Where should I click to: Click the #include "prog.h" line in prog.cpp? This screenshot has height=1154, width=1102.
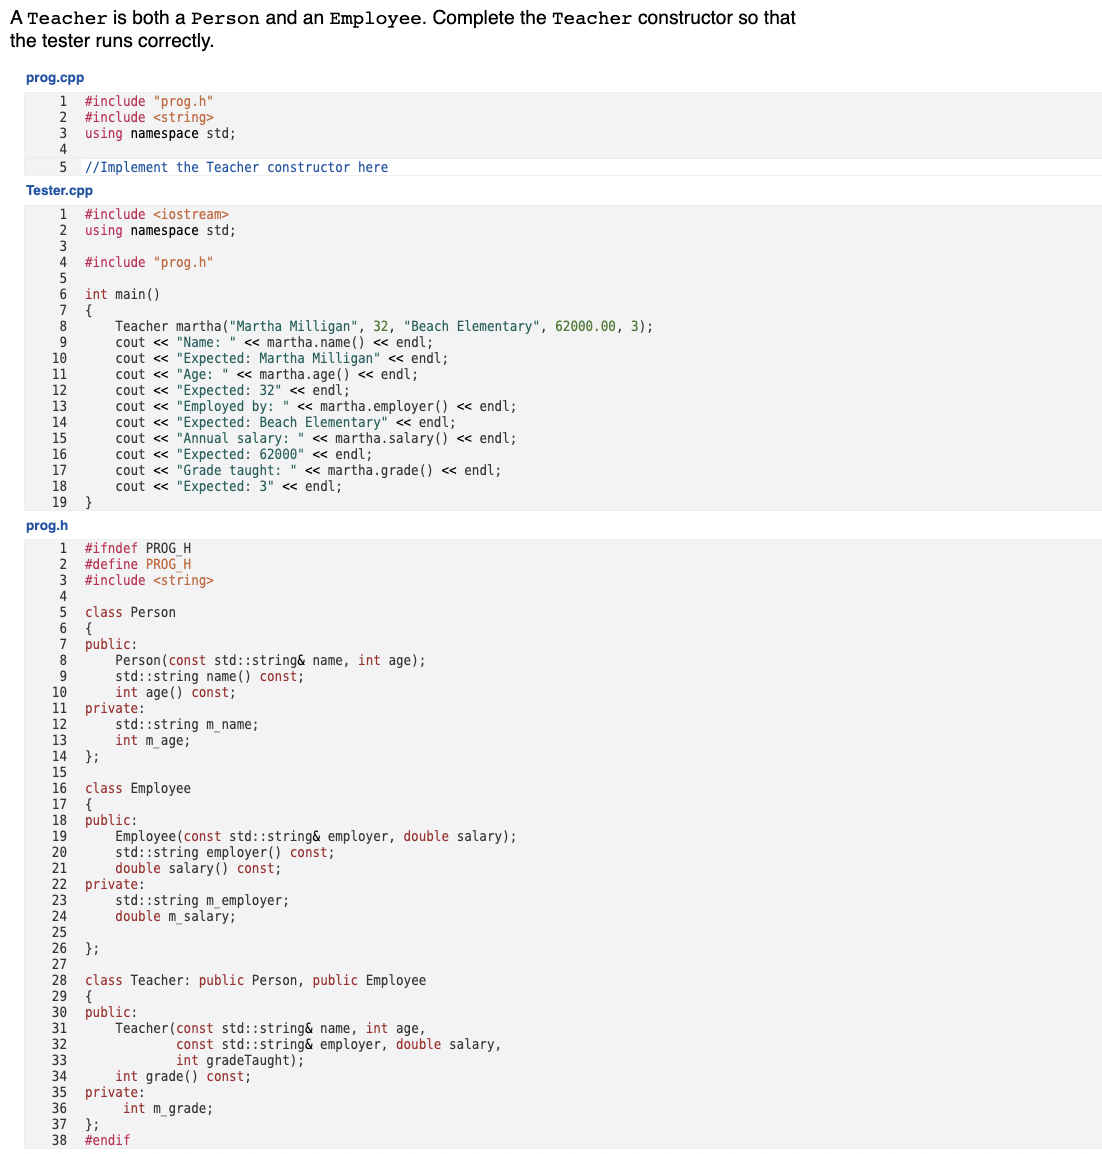tap(148, 101)
